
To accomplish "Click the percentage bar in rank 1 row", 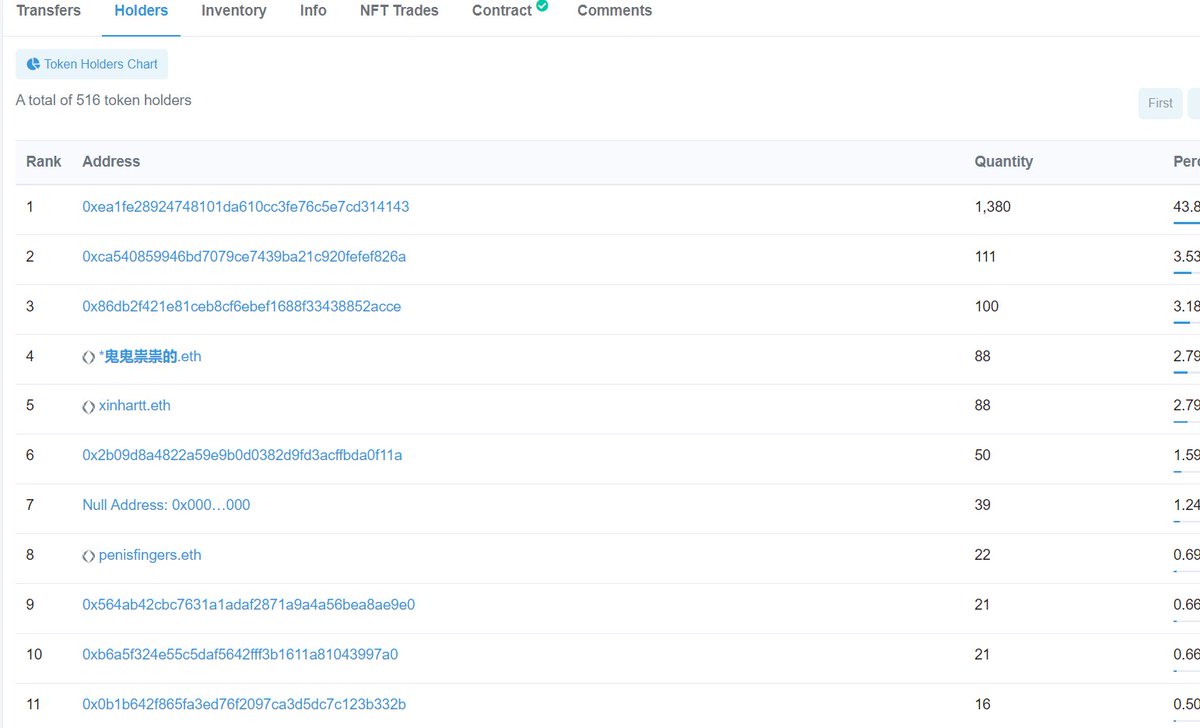I will click(x=1186, y=222).
